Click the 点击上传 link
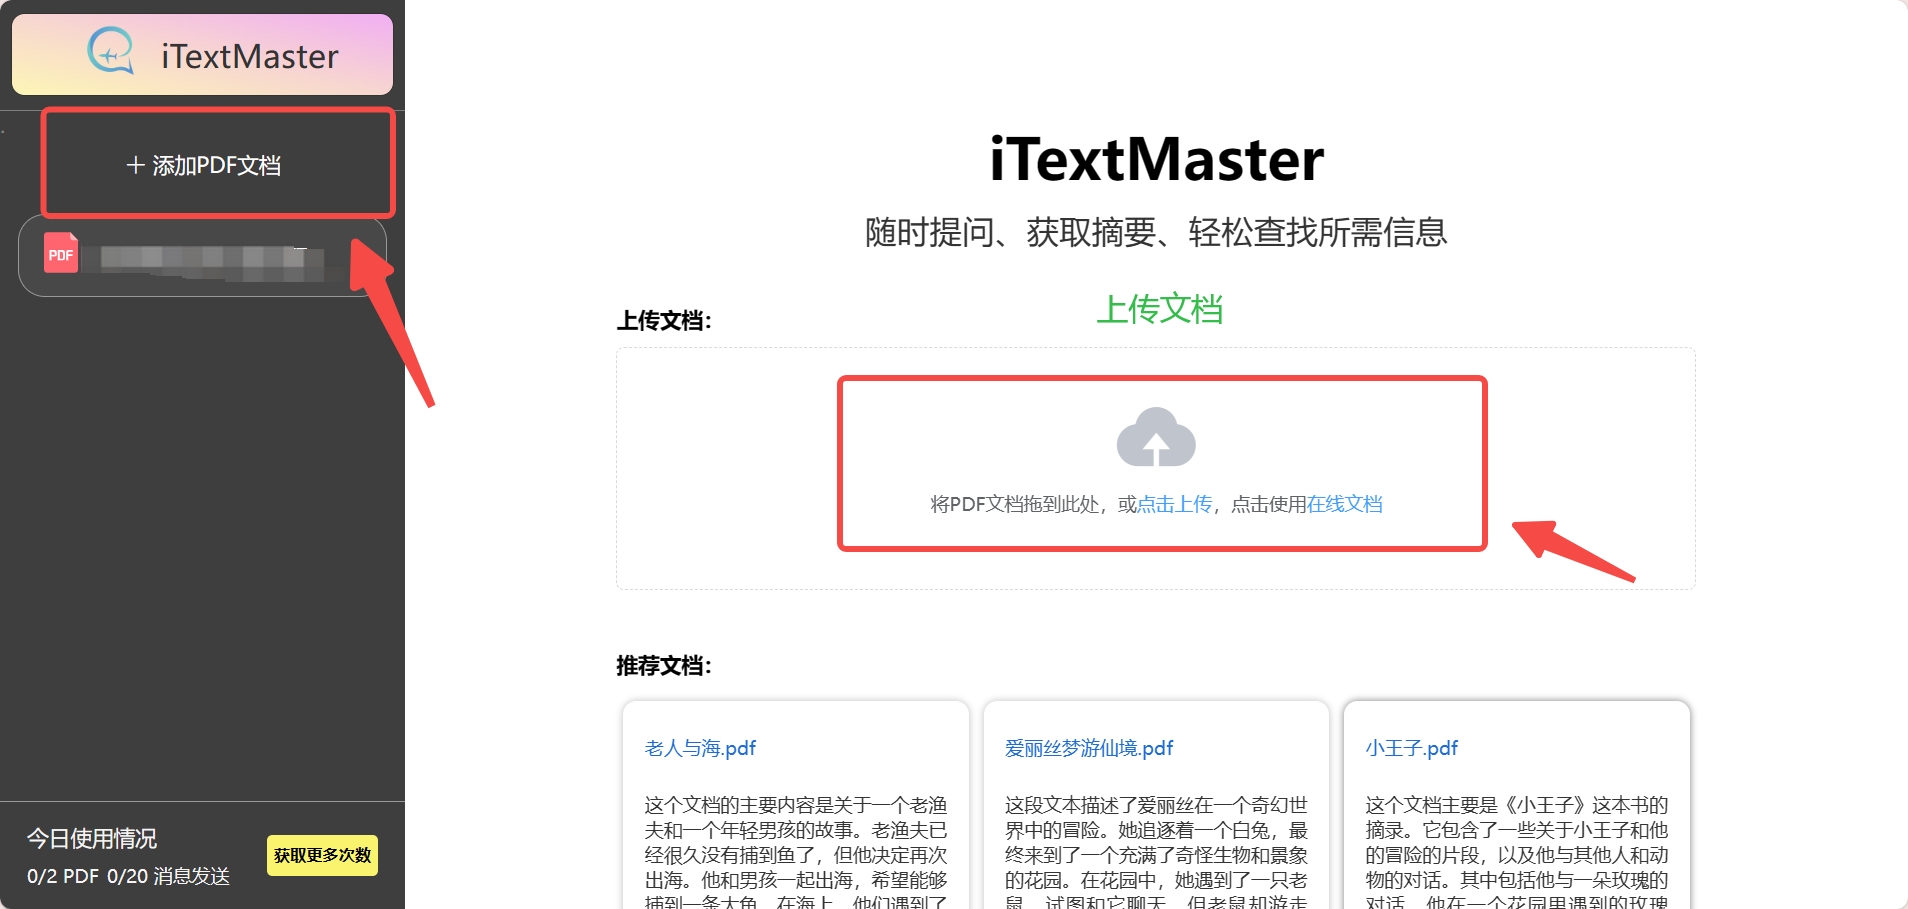Image resolution: width=1908 pixels, height=909 pixels. [x=1175, y=504]
